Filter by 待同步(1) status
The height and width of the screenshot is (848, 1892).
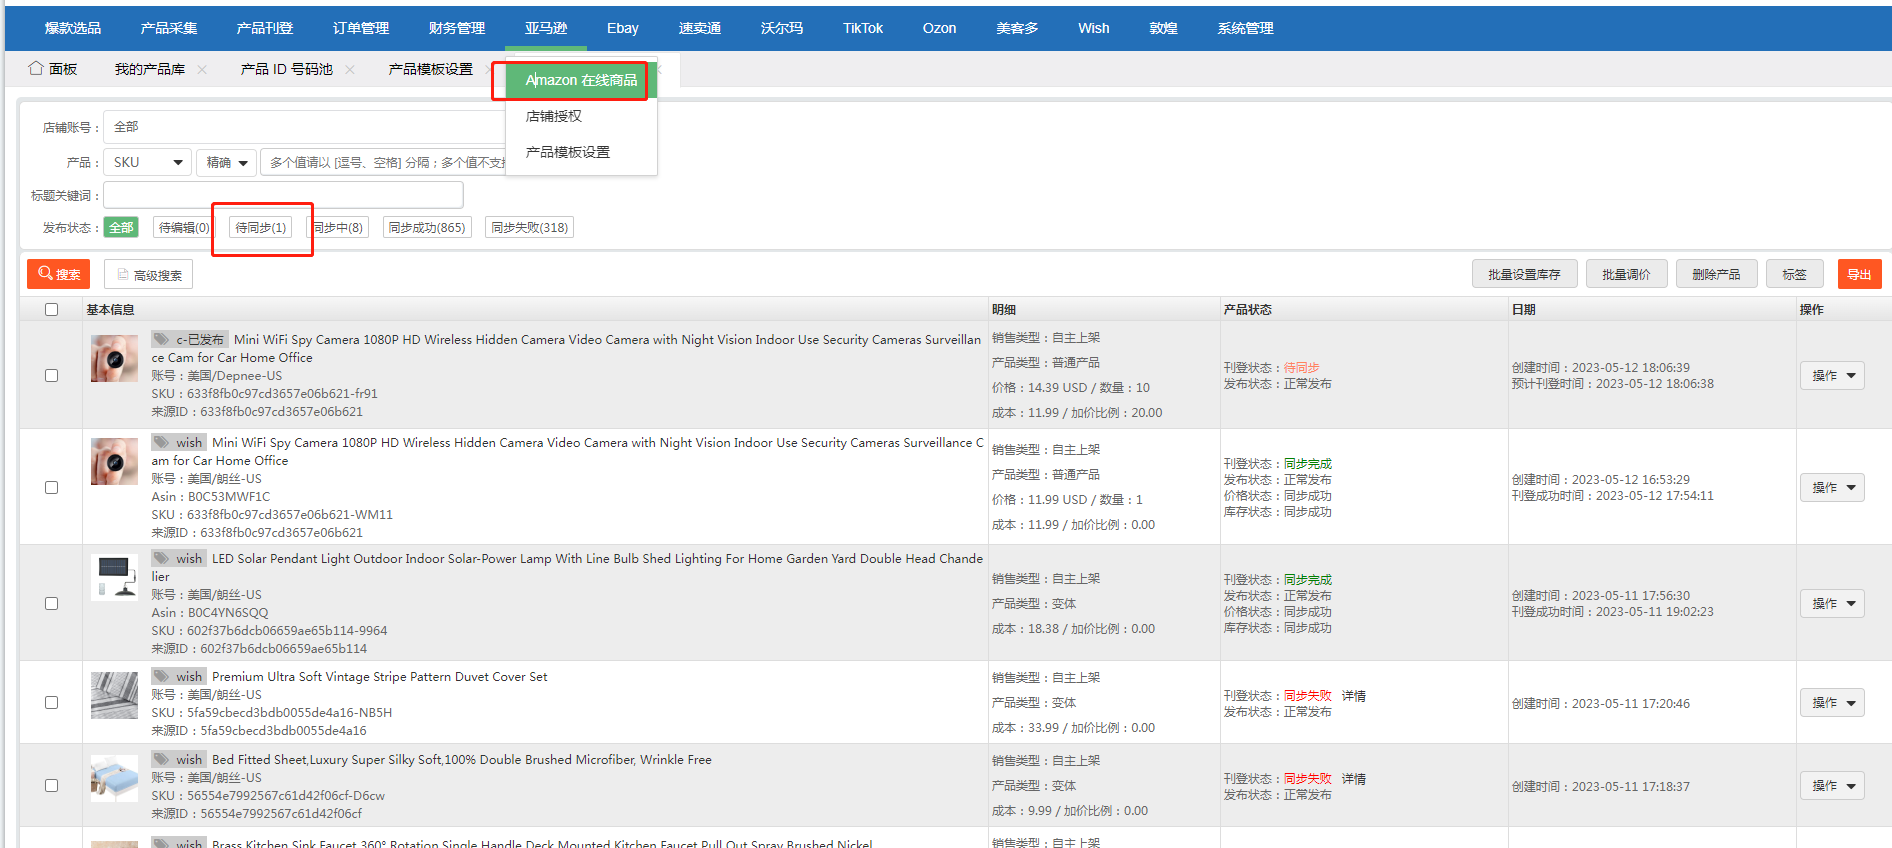coord(260,228)
